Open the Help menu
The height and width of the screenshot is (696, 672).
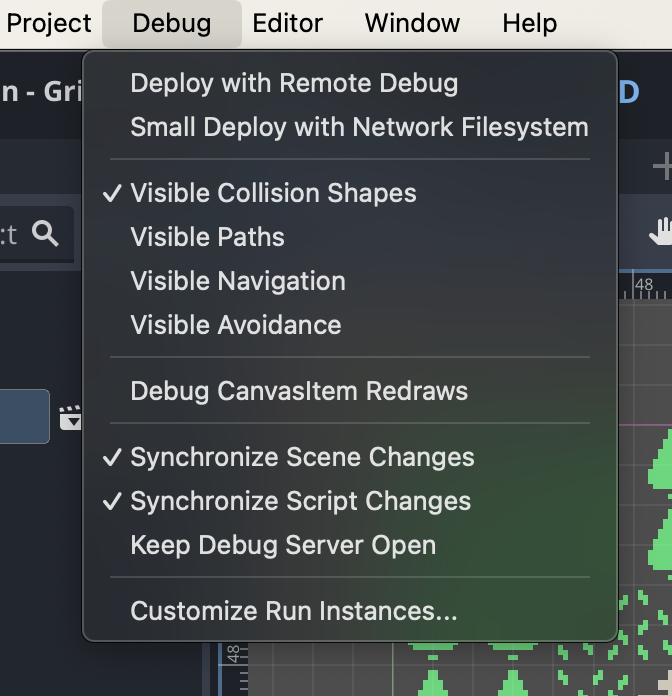coord(529,23)
